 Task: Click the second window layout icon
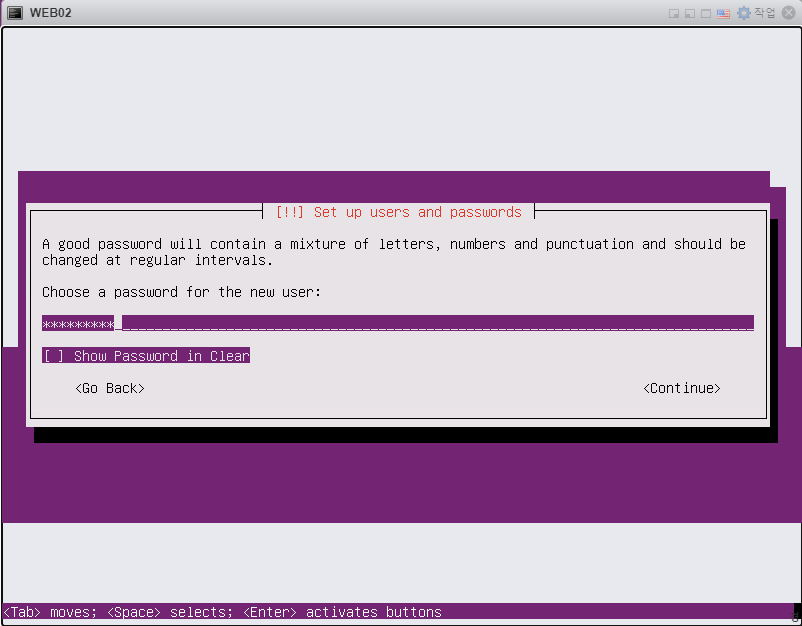tap(690, 13)
